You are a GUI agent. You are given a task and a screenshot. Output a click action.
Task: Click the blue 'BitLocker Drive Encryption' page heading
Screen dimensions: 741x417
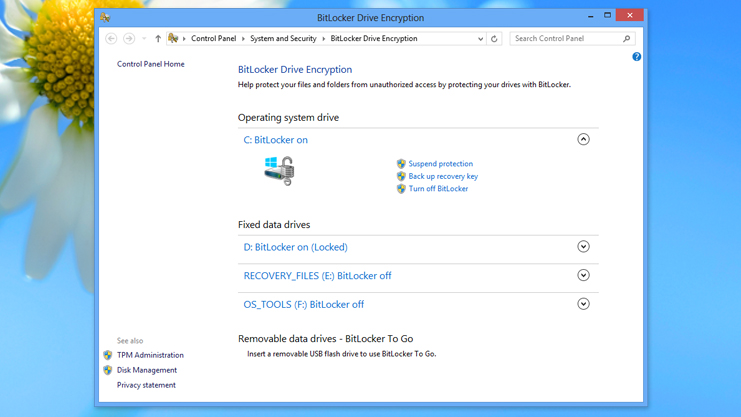[x=295, y=70]
